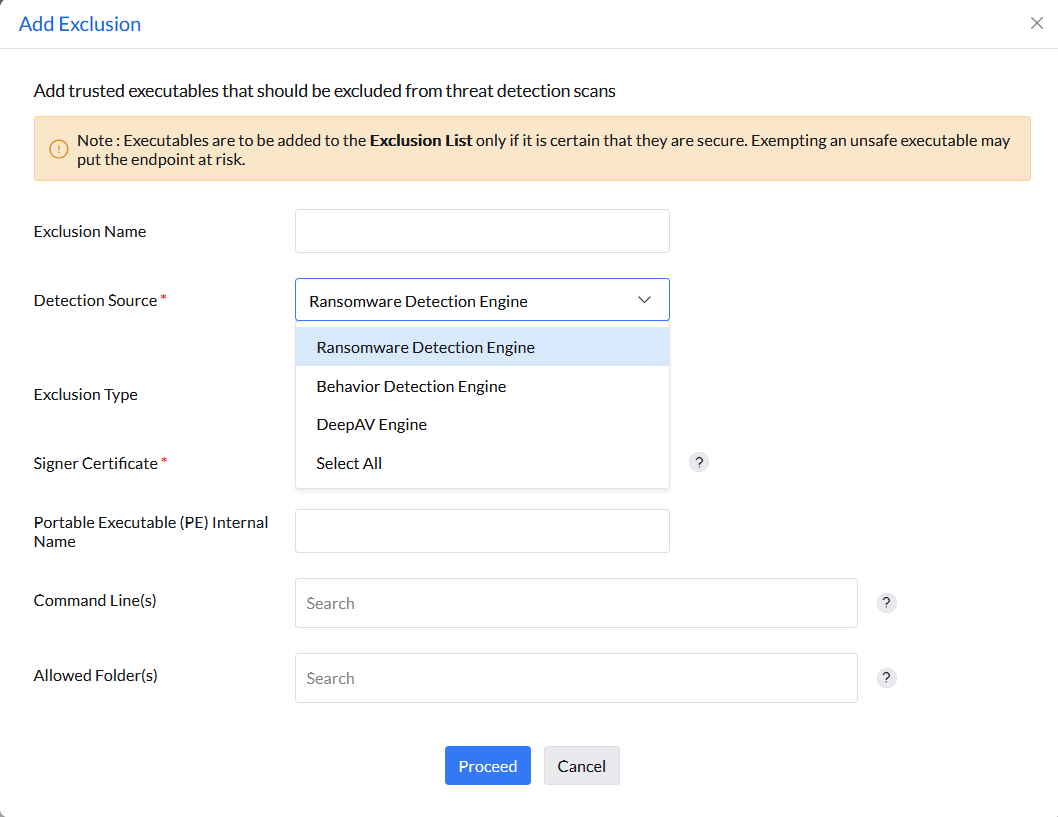Select All detection sources in the dropdown
This screenshot has width=1058, height=817.
[x=349, y=462]
